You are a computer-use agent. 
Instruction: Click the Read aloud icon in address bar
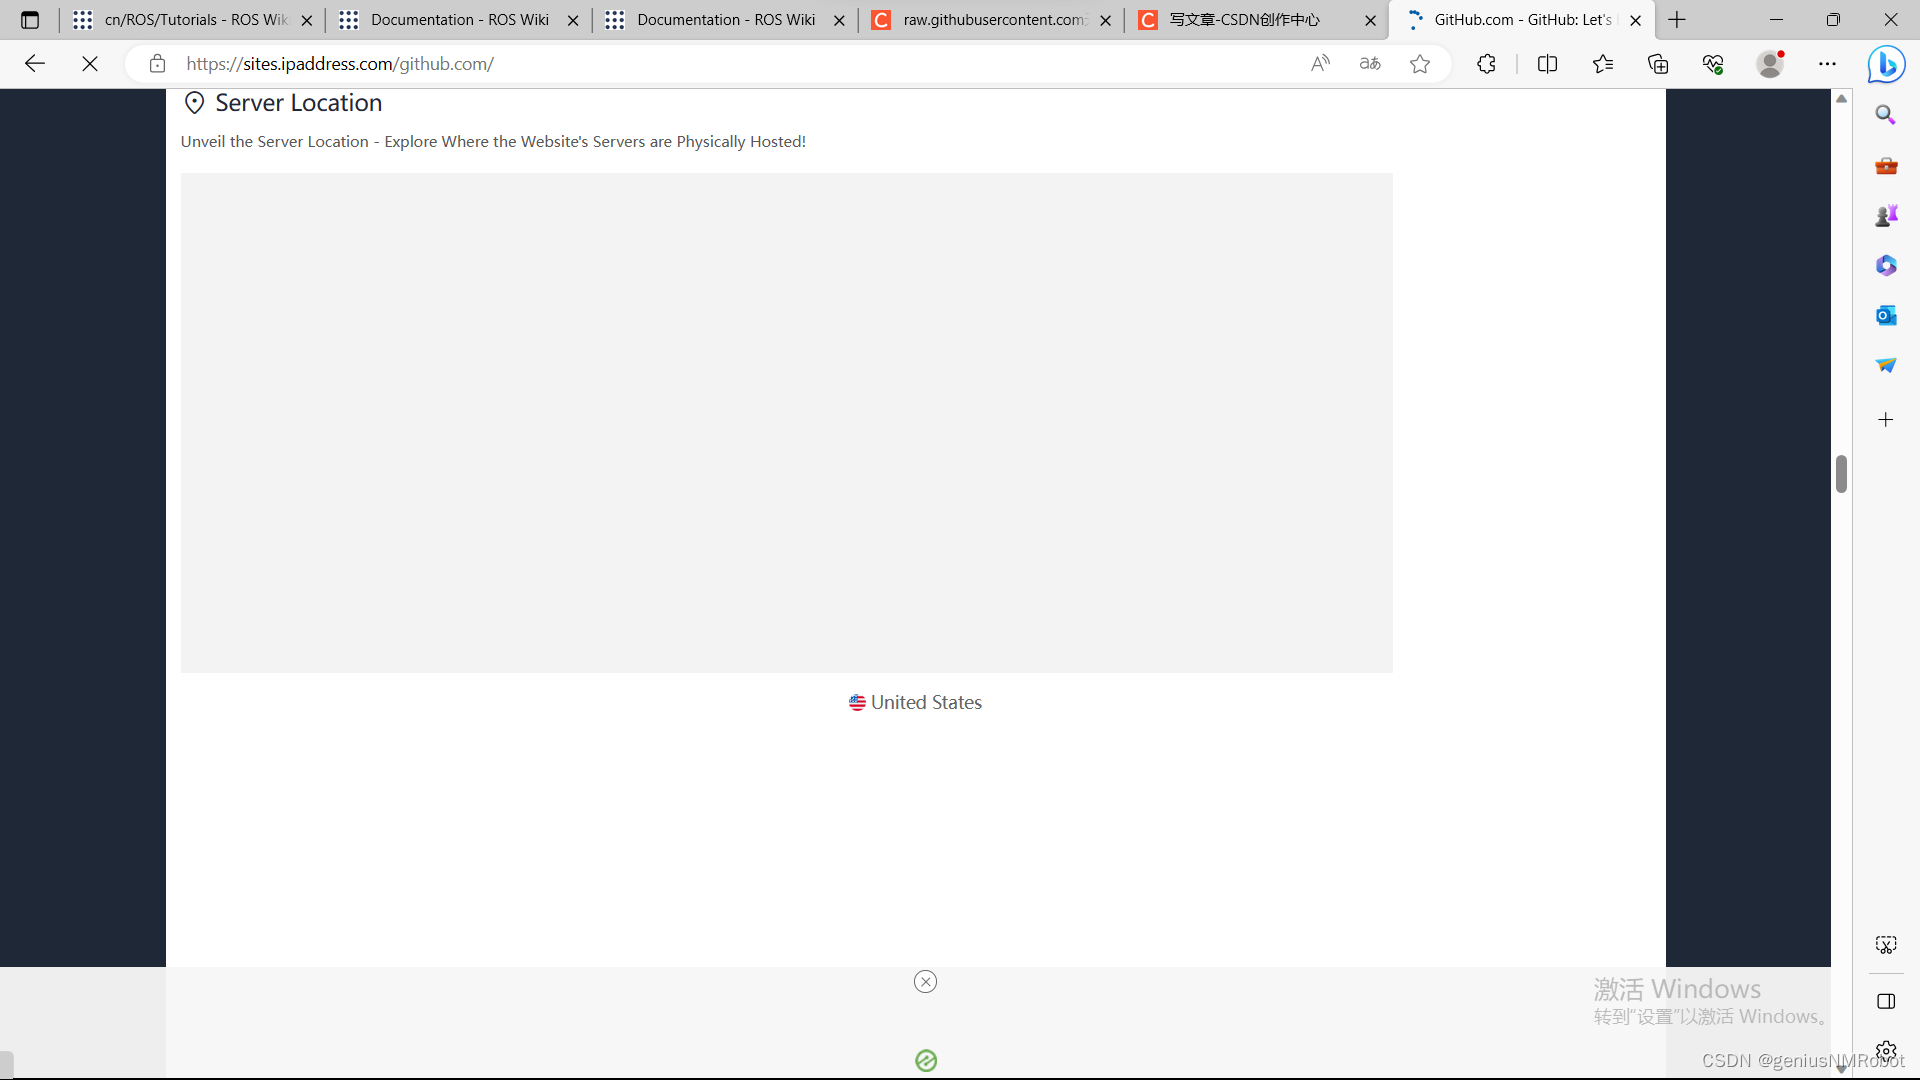1320,64
